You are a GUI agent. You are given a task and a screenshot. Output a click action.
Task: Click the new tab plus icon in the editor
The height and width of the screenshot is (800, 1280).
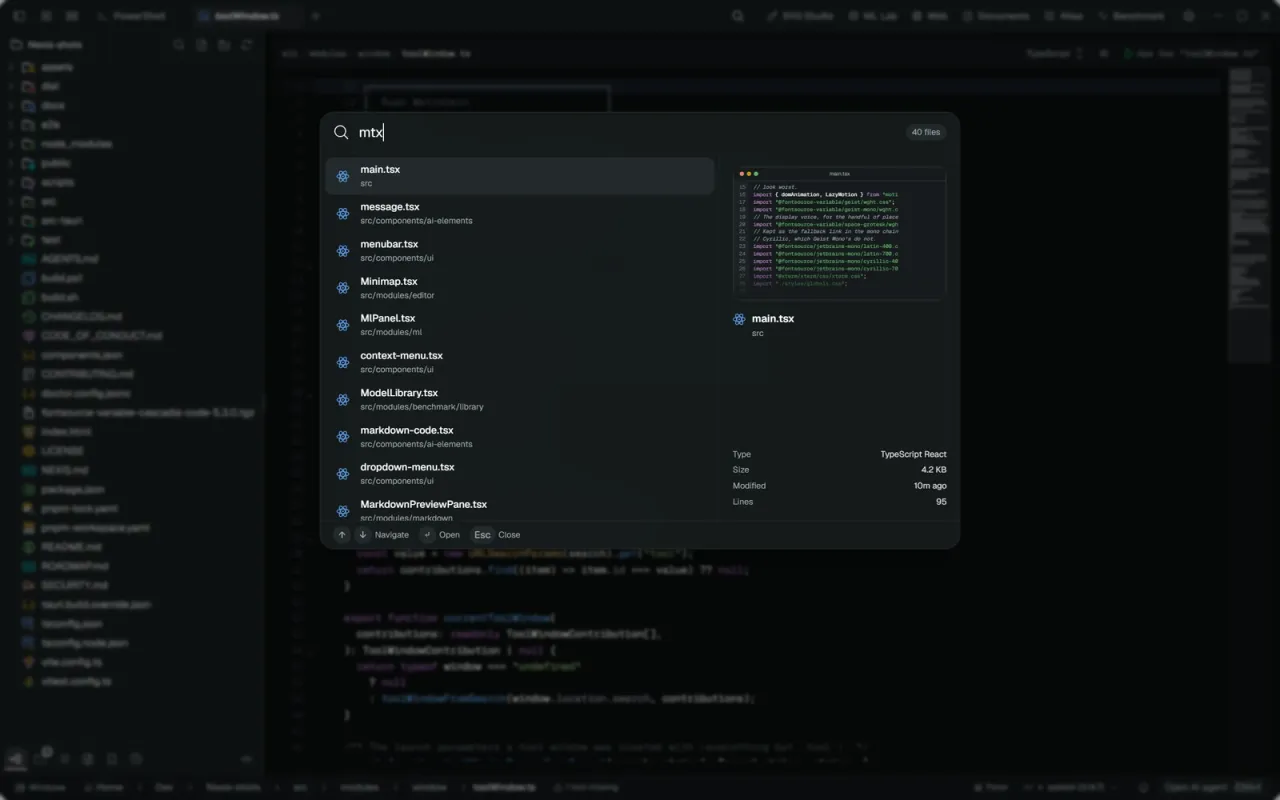click(x=315, y=16)
